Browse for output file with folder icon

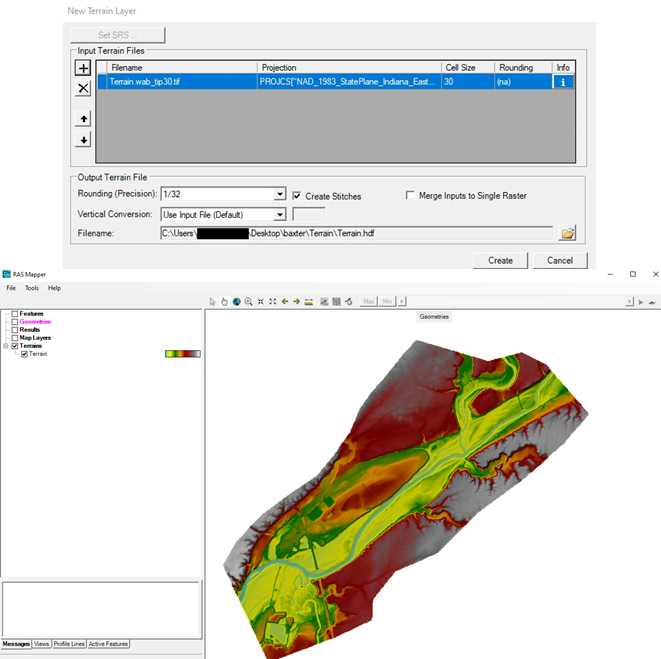[568, 233]
